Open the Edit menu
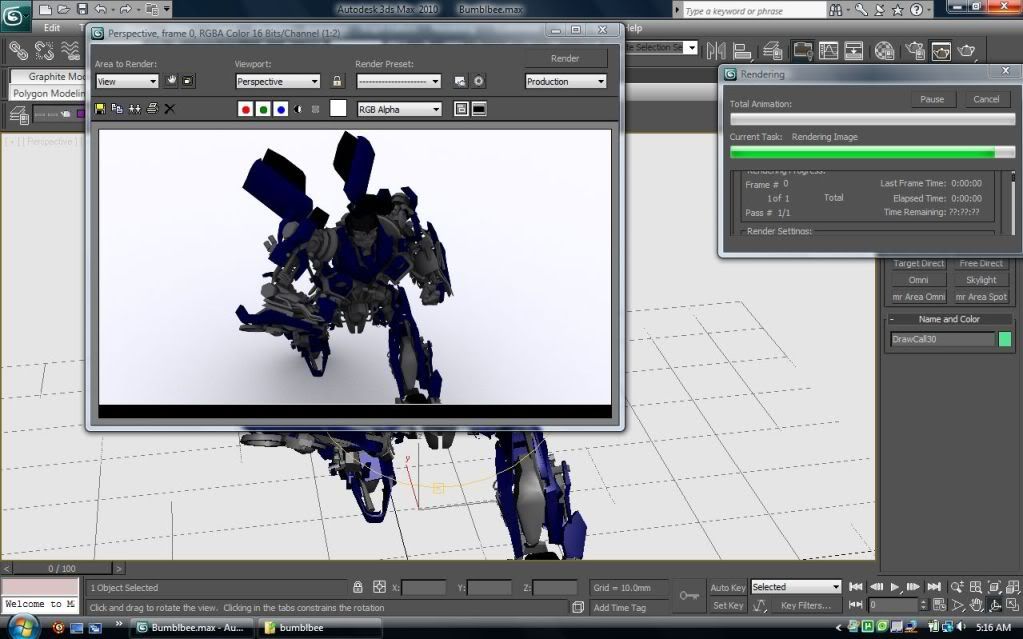Screen dimensions: 1023x639 pyautogui.click(x=52, y=28)
